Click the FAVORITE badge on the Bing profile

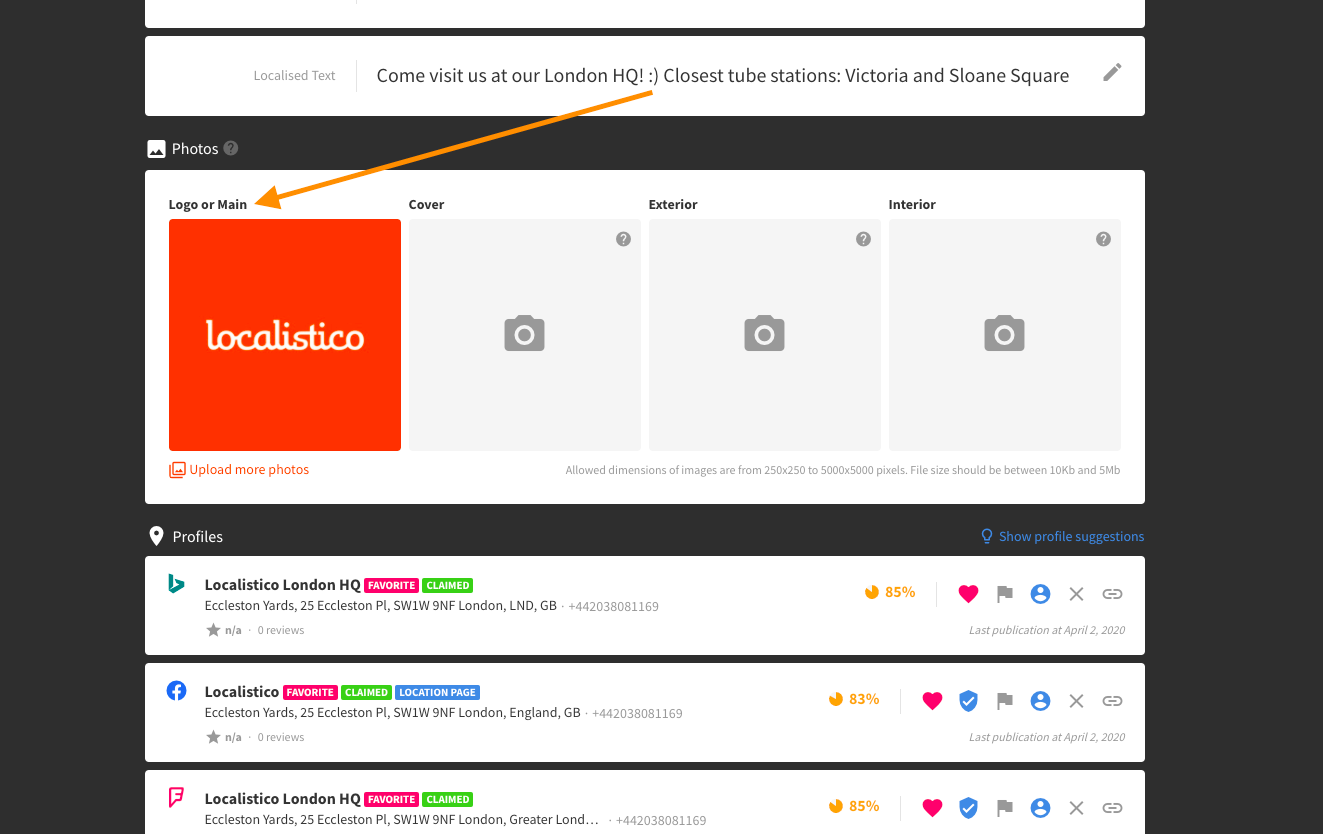tap(391, 585)
